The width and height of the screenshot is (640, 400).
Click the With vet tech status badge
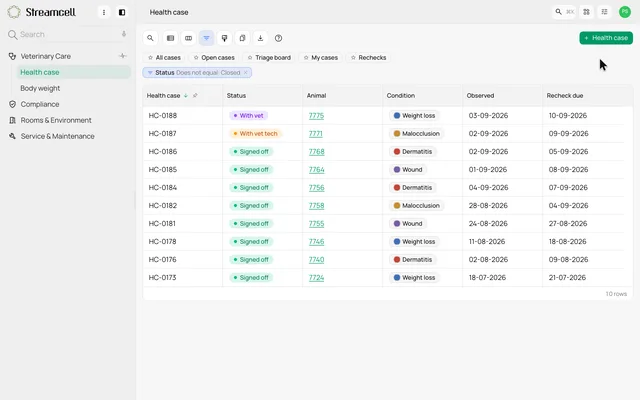255,133
